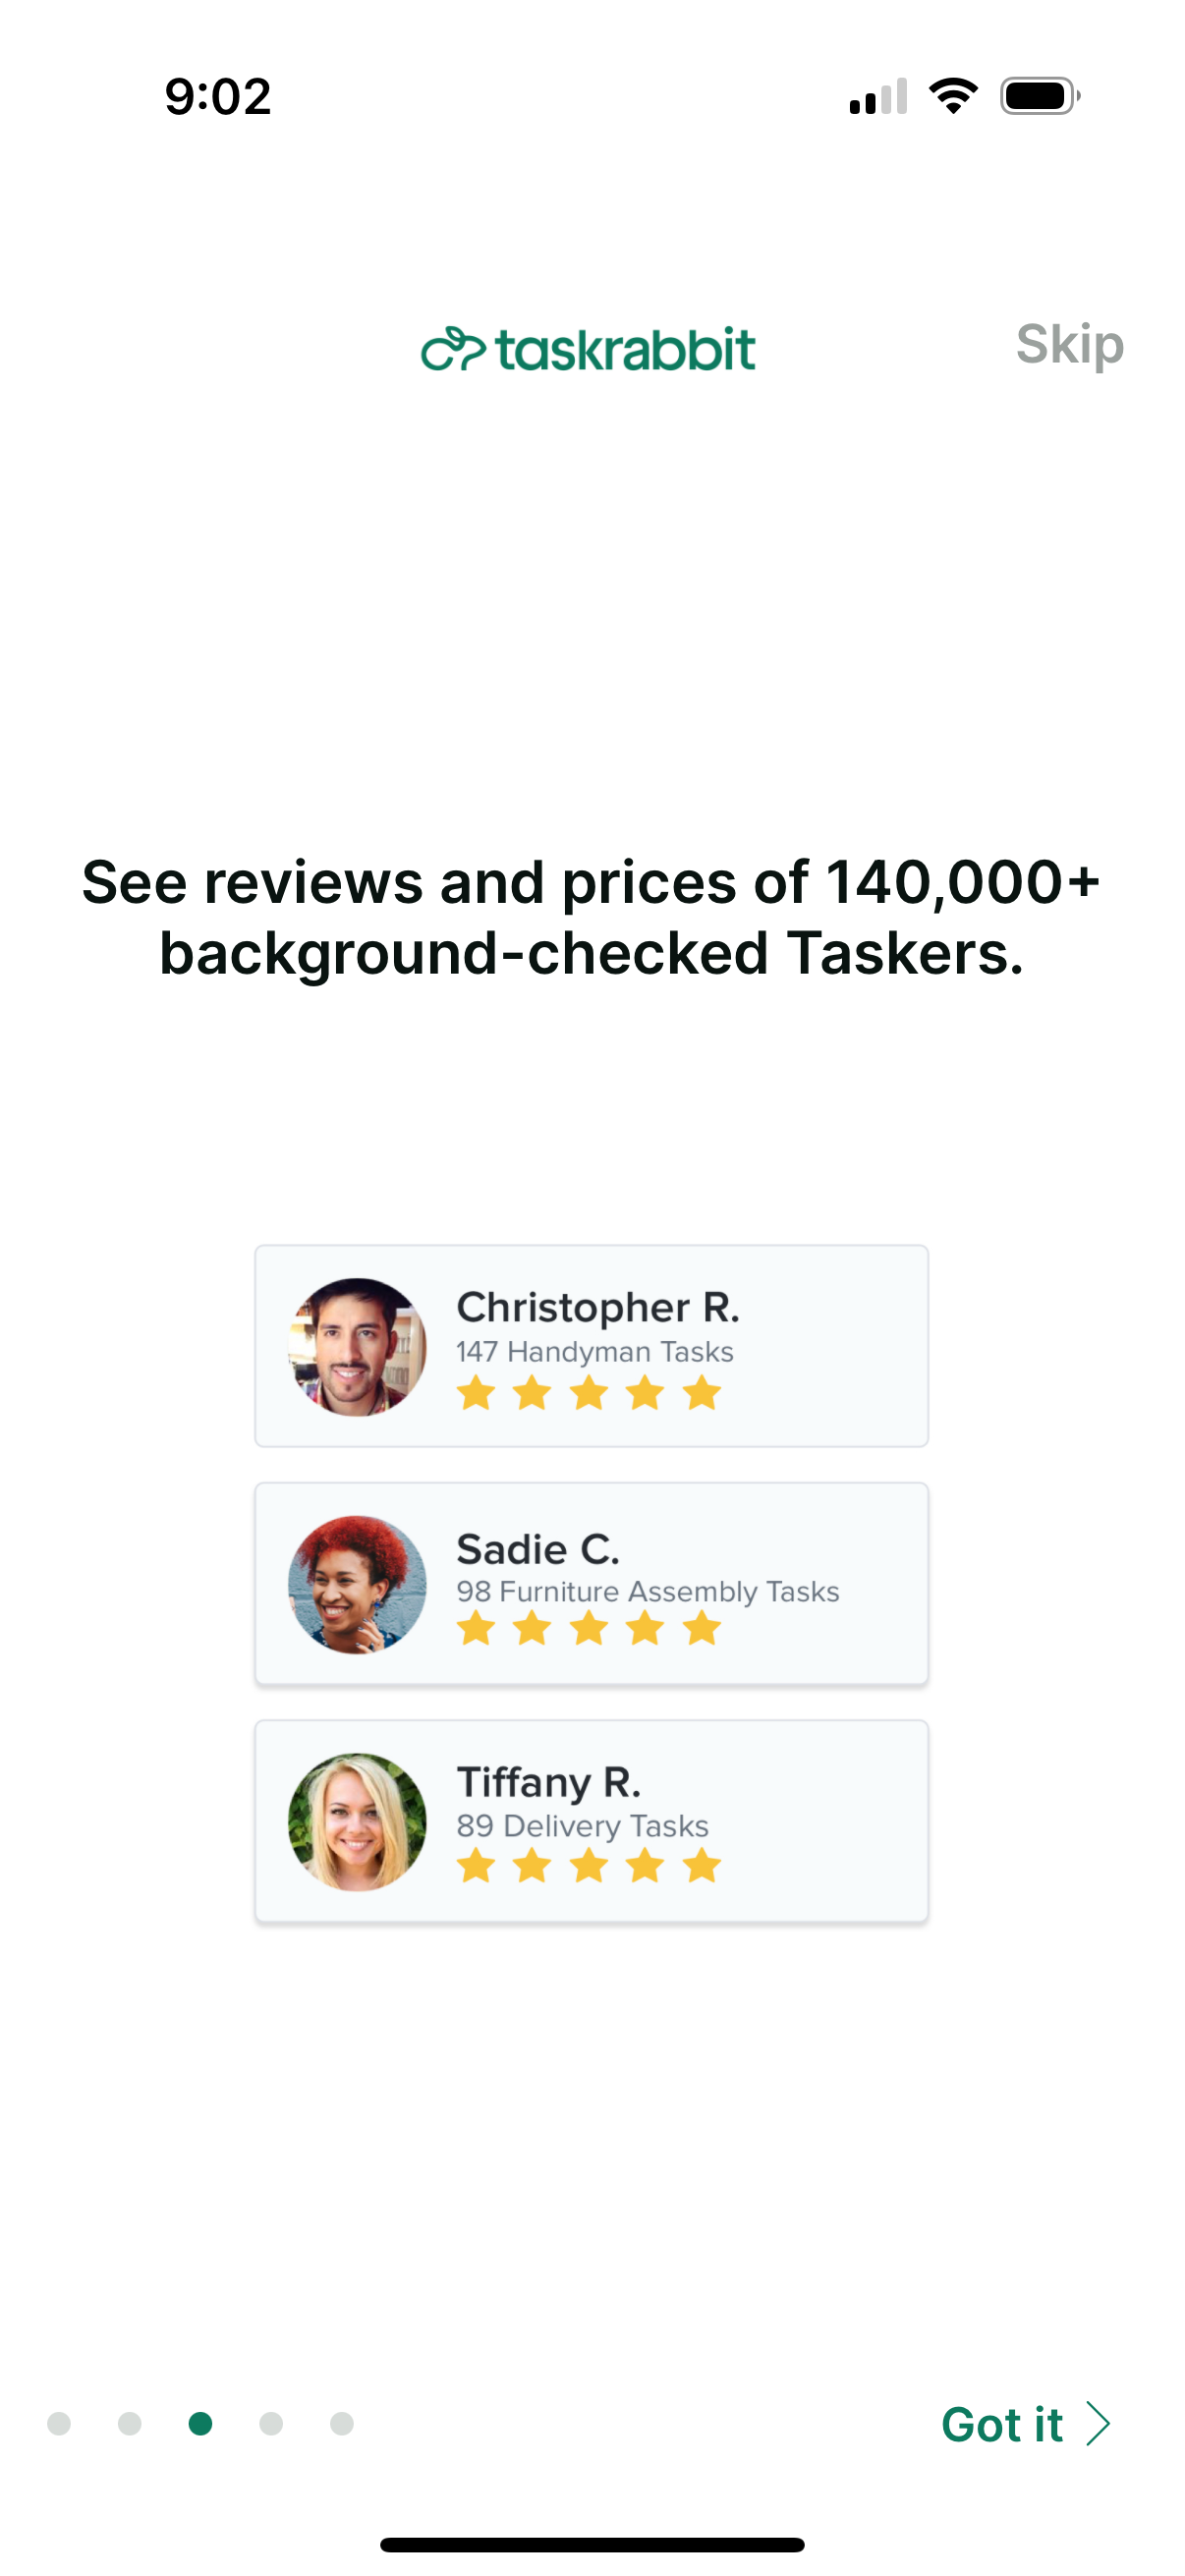Tap the Wi-Fi icon in status bar
The width and height of the screenshot is (1185, 2576).
coord(951,95)
